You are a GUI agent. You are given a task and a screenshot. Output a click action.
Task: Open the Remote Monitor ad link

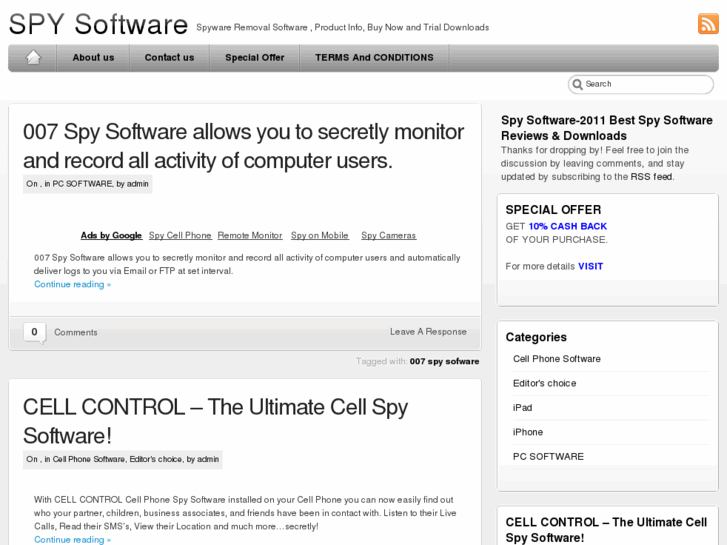[x=250, y=236]
